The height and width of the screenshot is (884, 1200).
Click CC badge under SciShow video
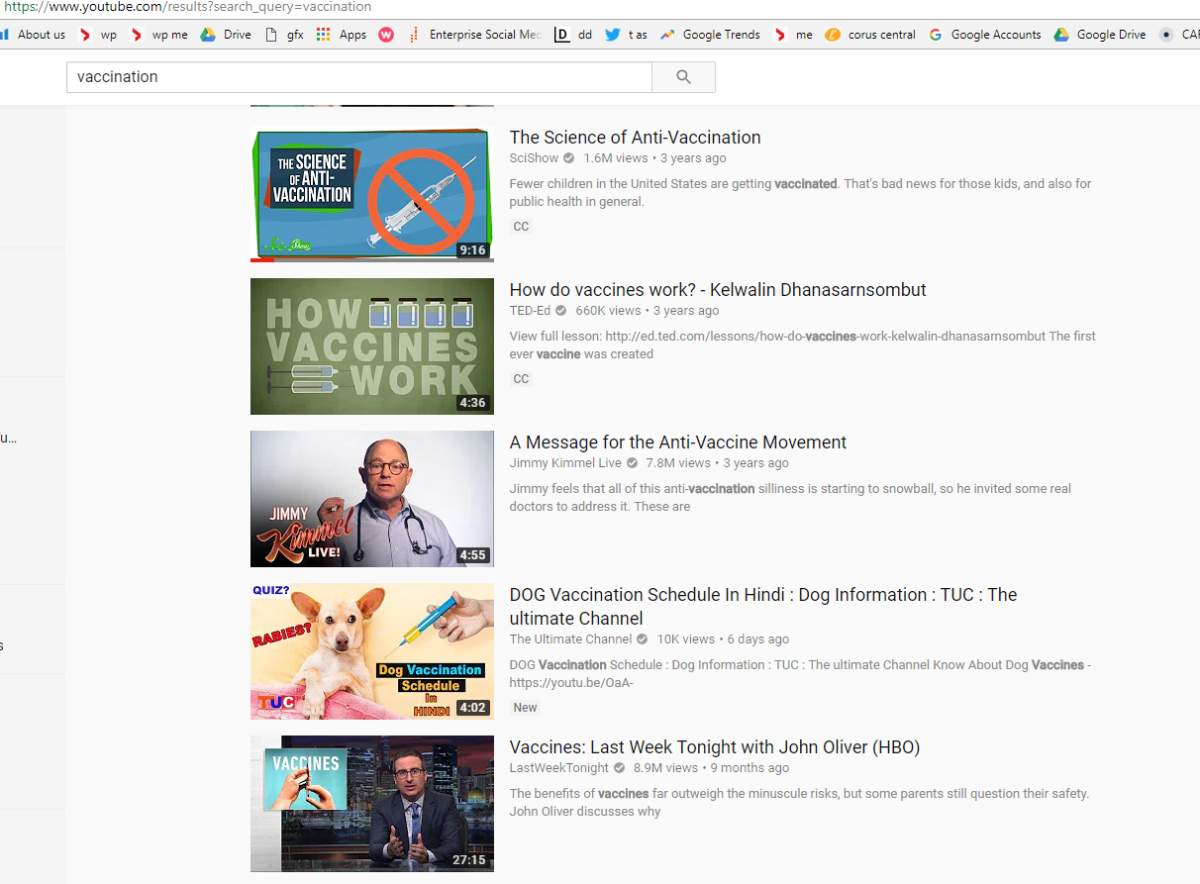(521, 227)
